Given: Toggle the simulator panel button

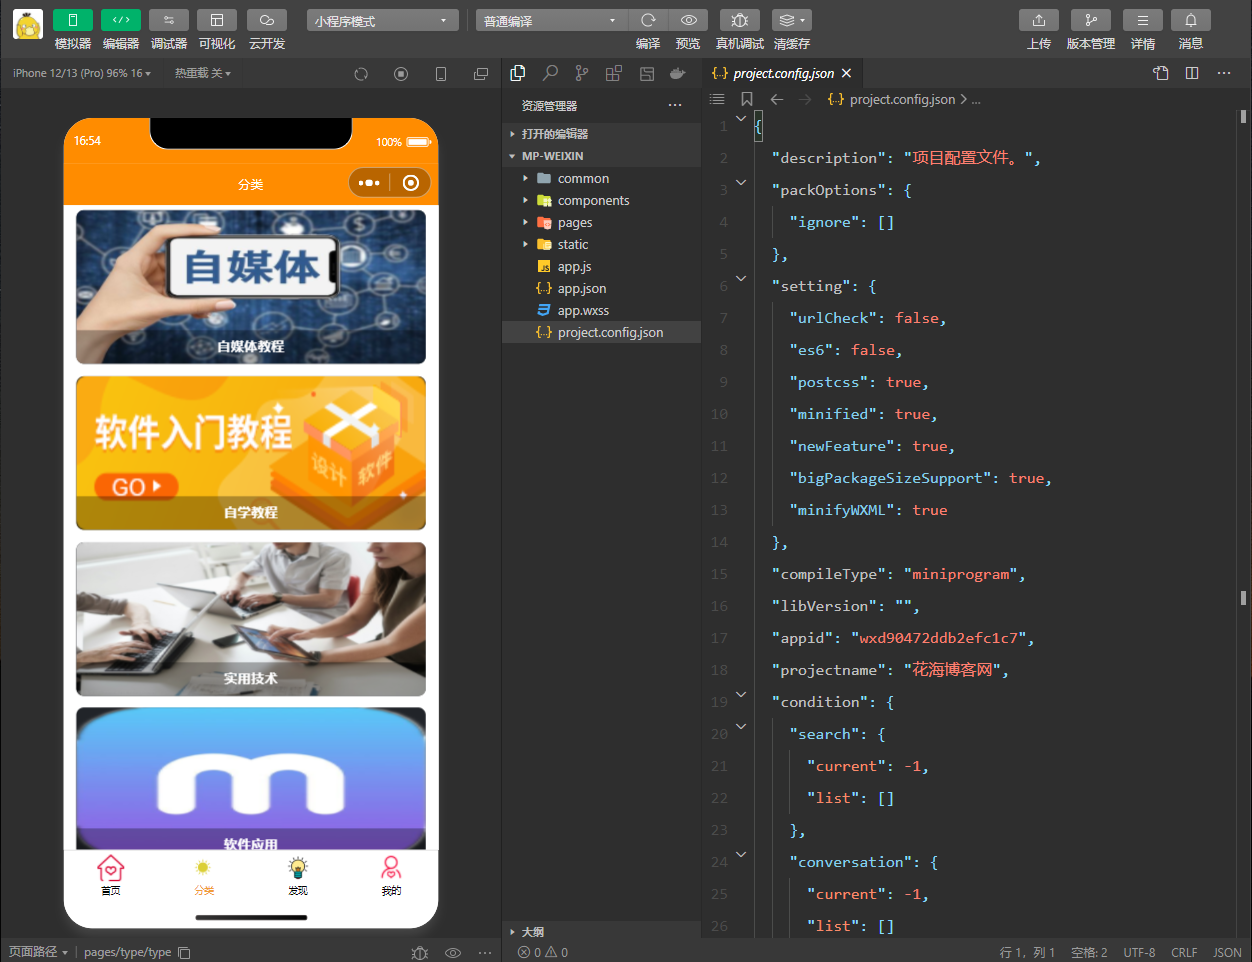Looking at the screenshot, I should [x=72, y=20].
